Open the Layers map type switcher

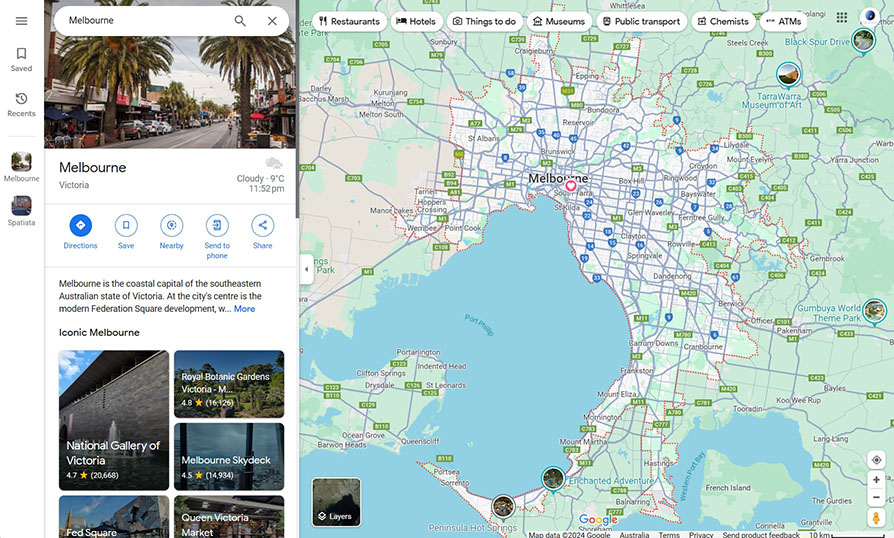point(336,502)
